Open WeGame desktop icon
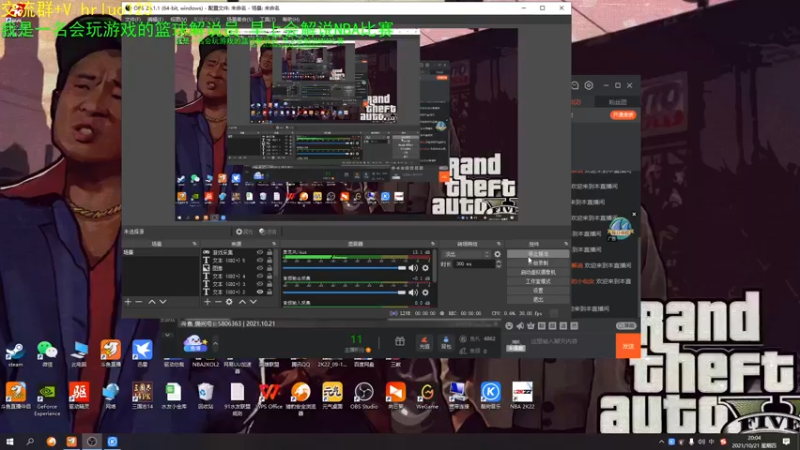This screenshot has width=800, height=450. pos(427,396)
